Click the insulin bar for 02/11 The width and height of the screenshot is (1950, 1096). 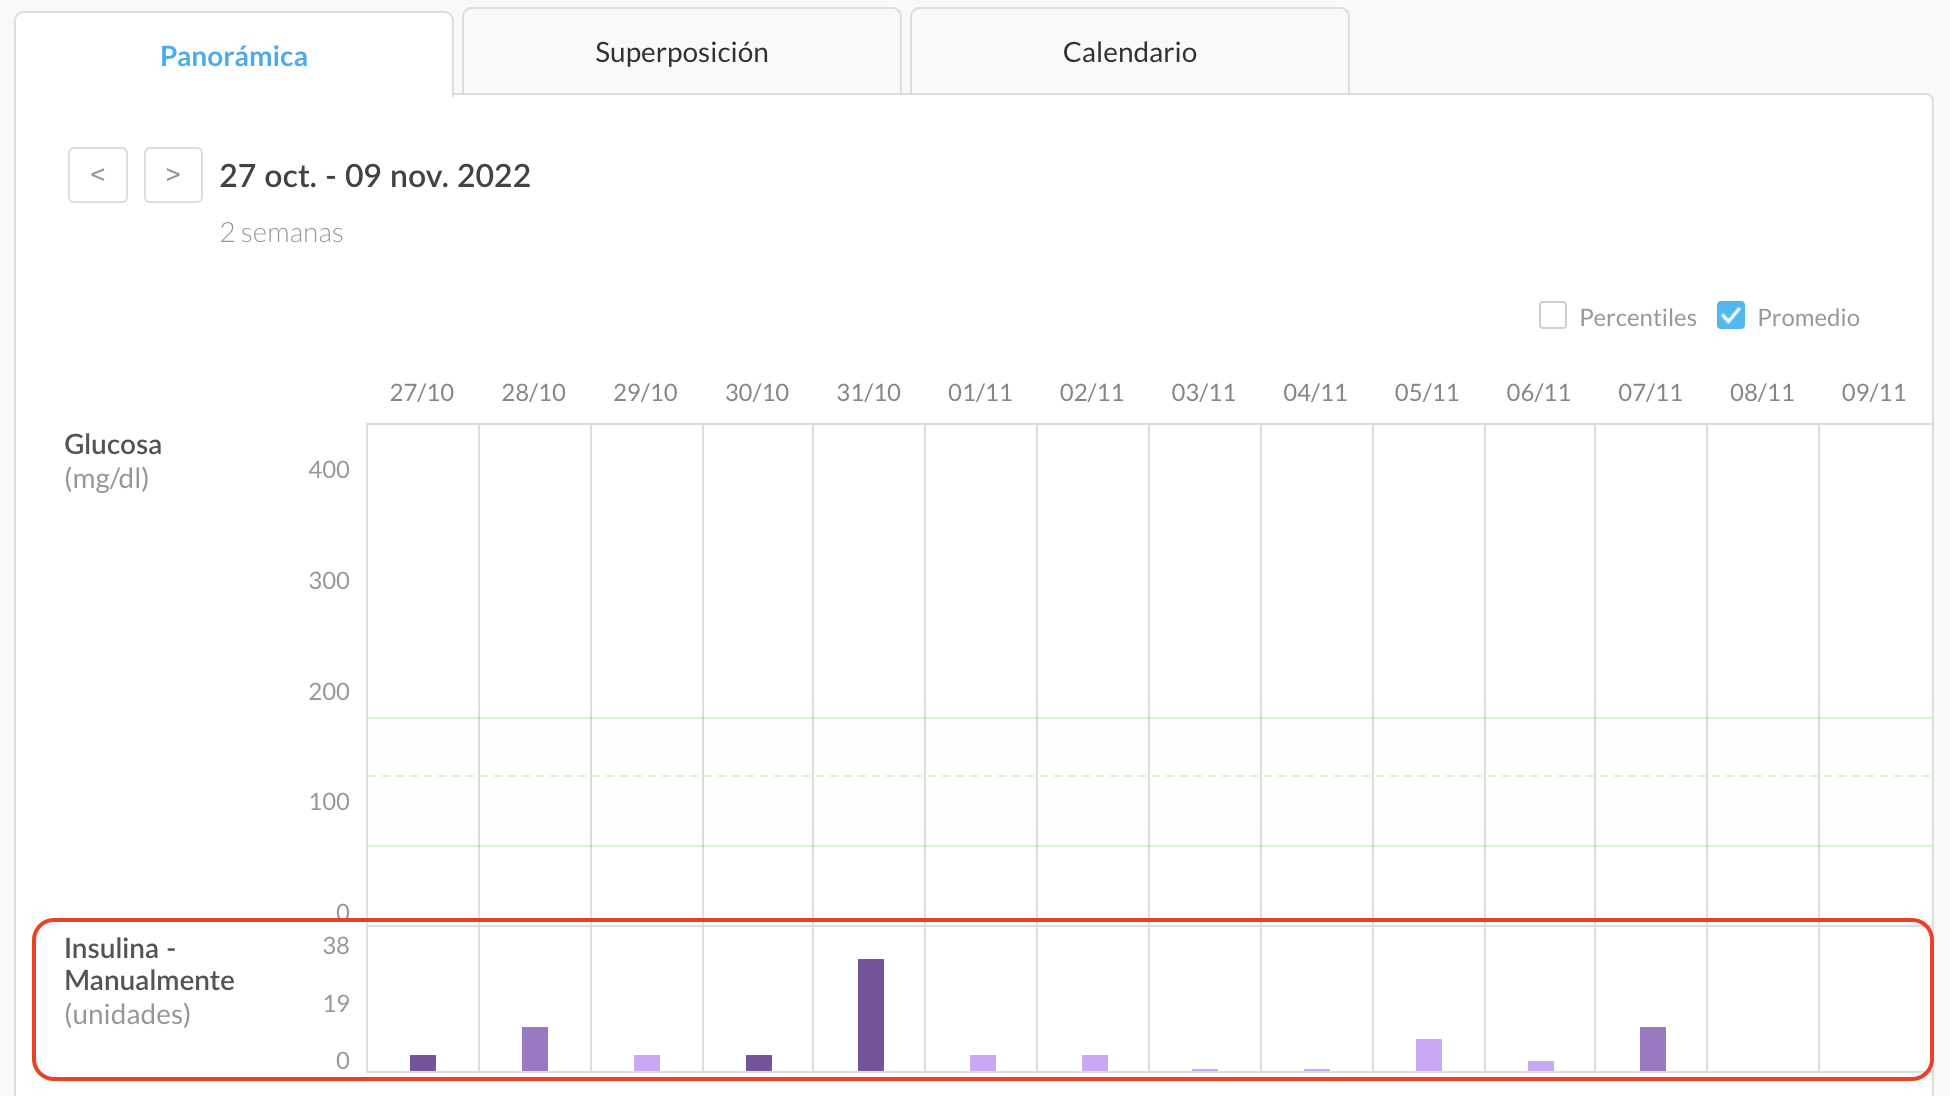click(1095, 1063)
